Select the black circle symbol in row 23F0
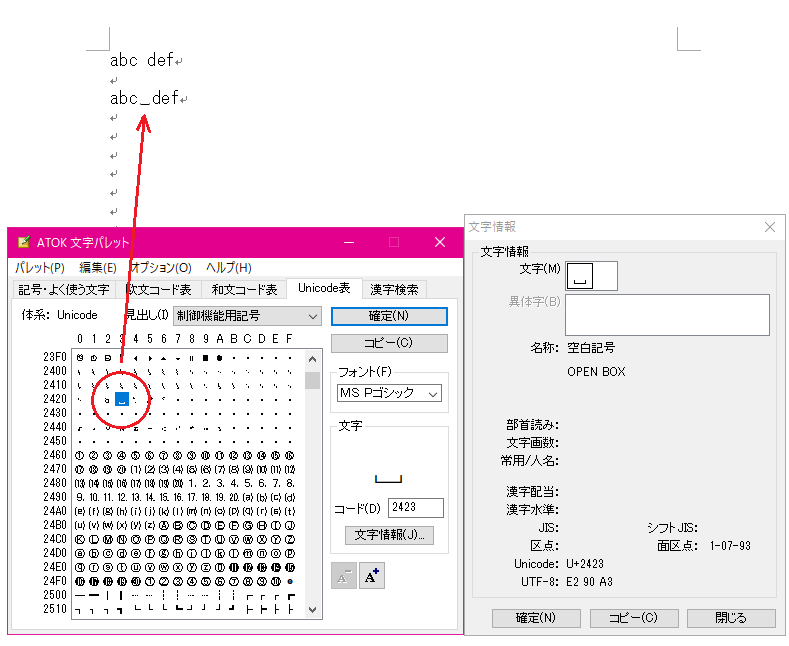The height and width of the screenshot is (646, 789). point(219,358)
